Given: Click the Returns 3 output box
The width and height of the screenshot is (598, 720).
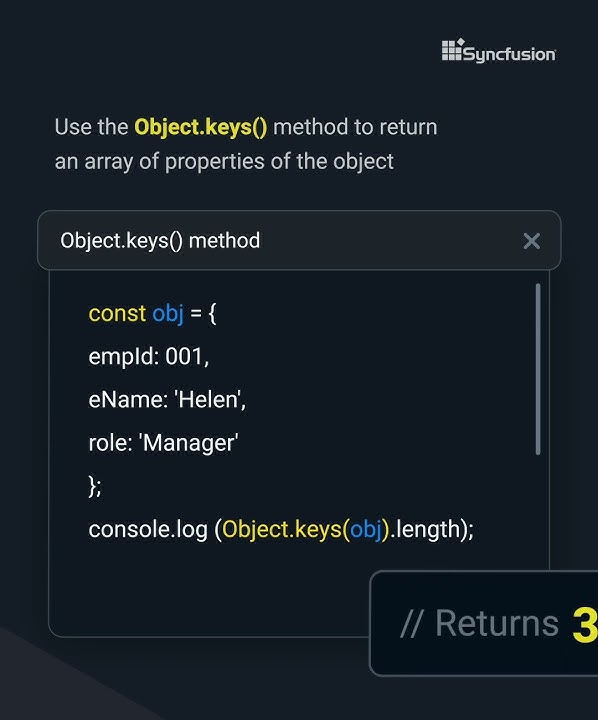Looking at the screenshot, I should tap(484, 624).
